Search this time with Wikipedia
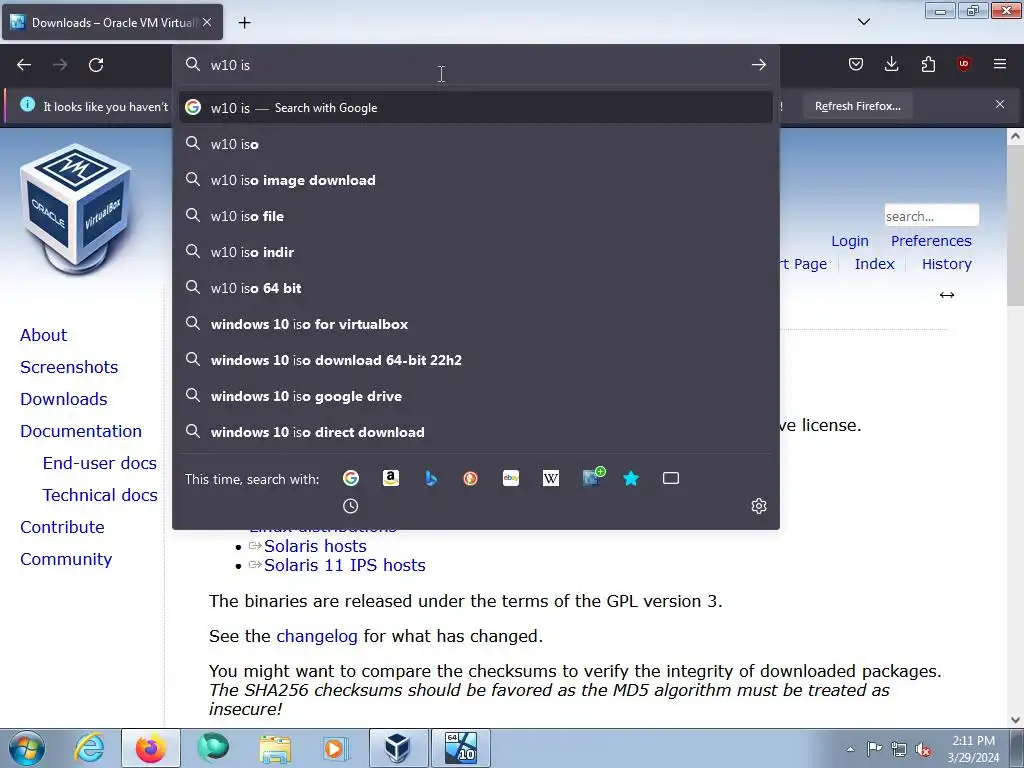 551,479
